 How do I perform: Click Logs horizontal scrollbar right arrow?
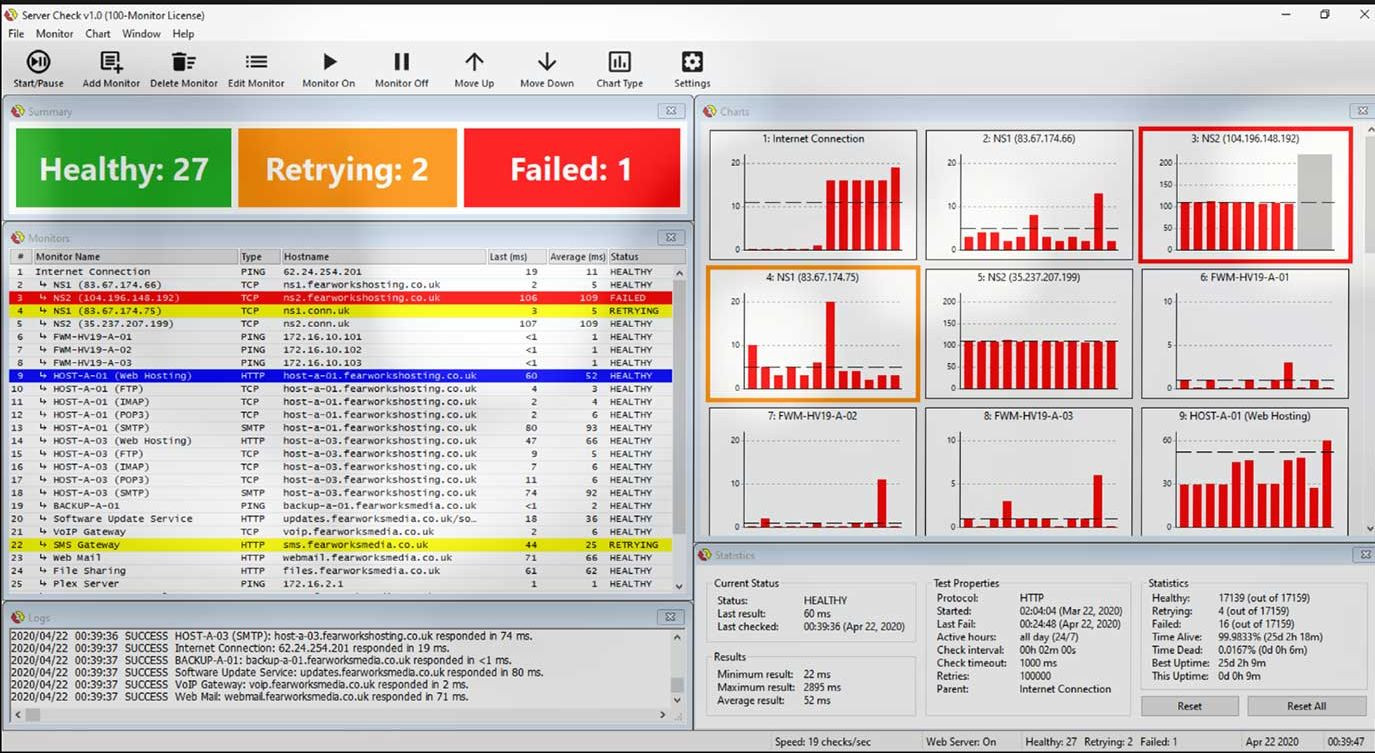tap(662, 715)
